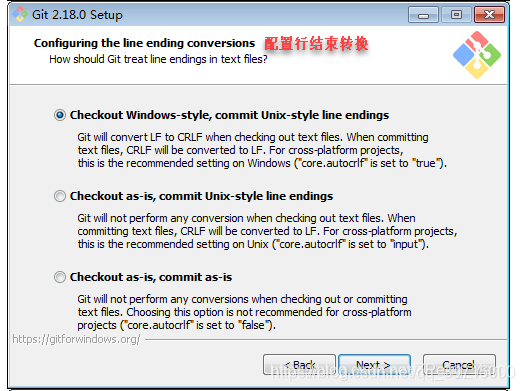Click the 'Checkout Windows-style, commit Unix-style line endings' label
The height and width of the screenshot is (391, 525).
pyautogui.click(x=229, y=115)
